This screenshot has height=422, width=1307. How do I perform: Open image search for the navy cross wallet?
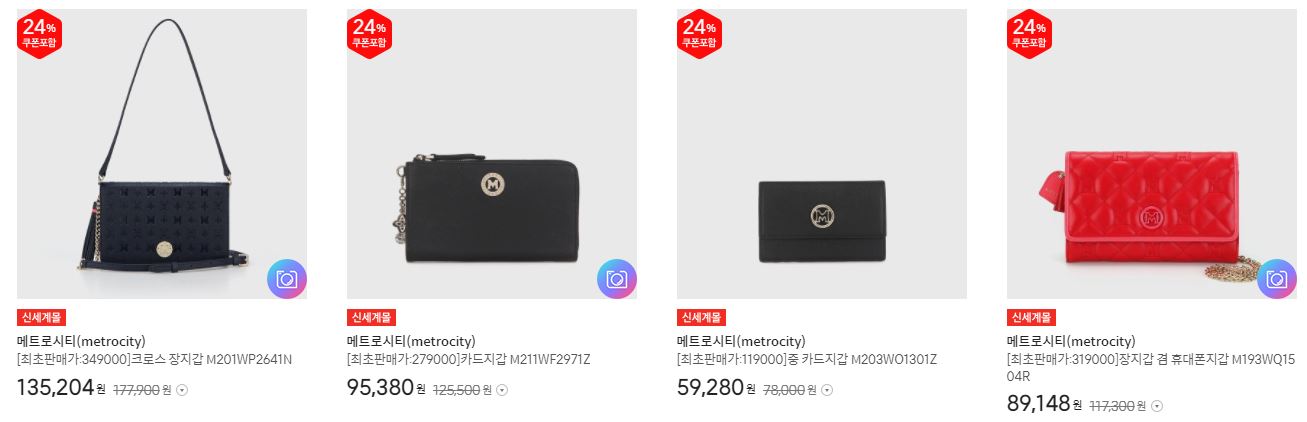pos(287,279)
